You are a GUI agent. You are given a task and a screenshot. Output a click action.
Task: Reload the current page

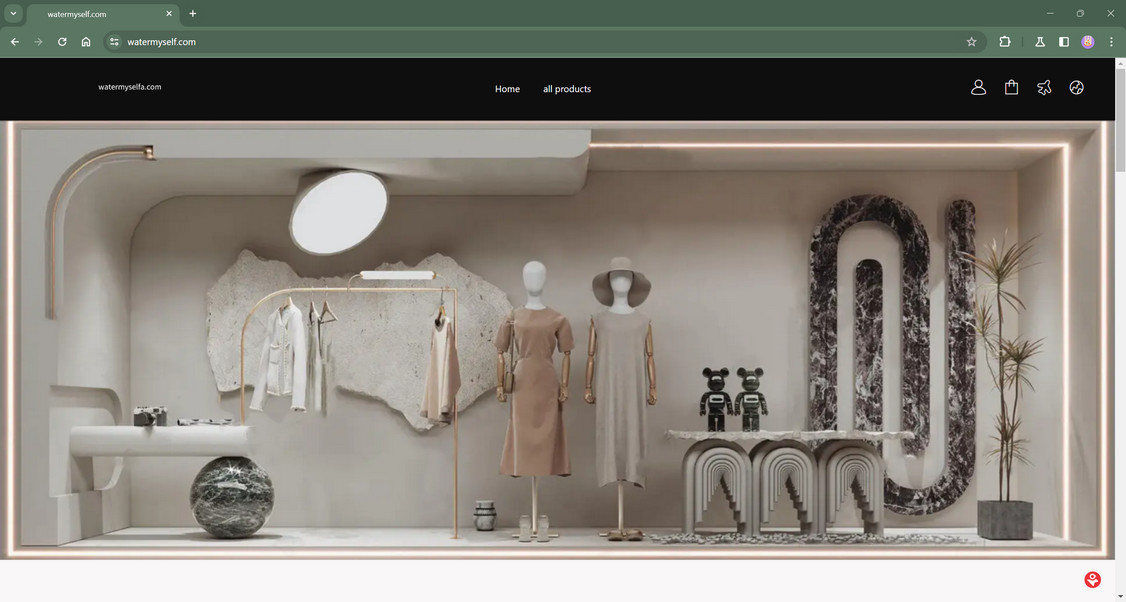62,42
